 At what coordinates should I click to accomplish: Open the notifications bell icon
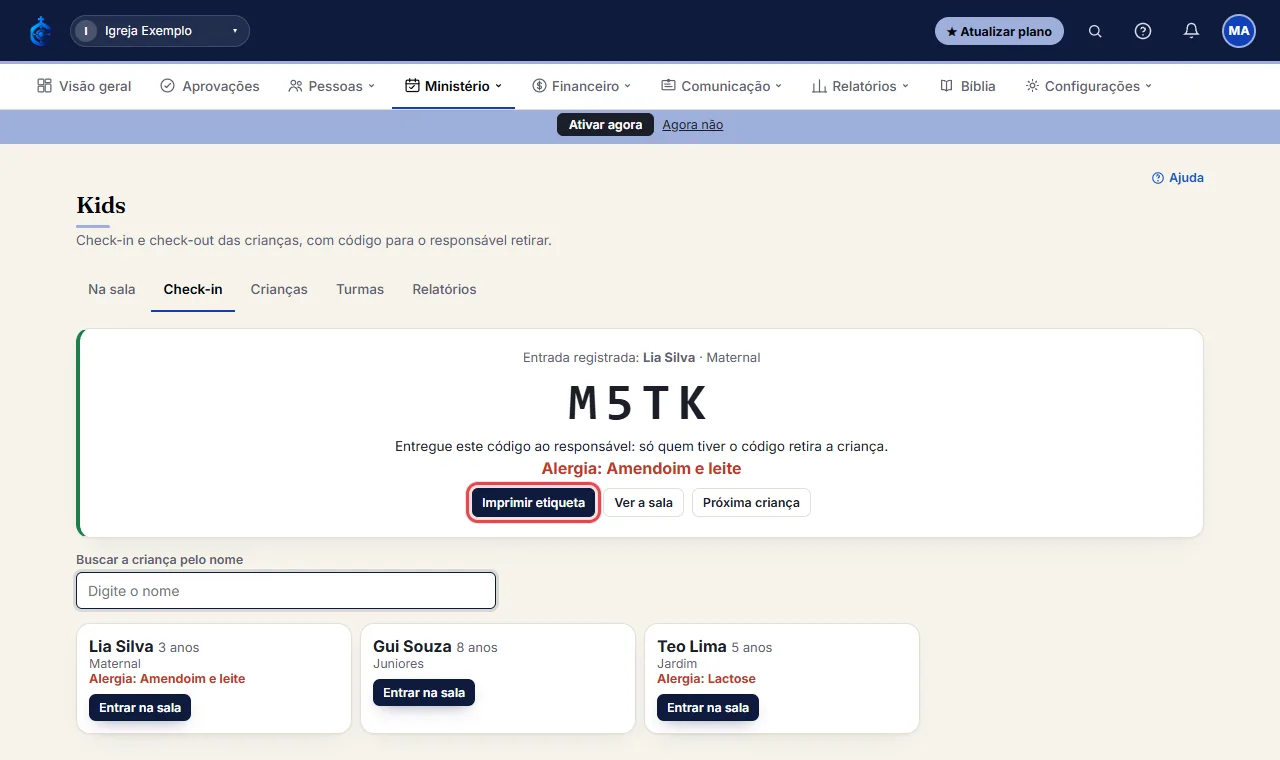(x=1191, y=31)
